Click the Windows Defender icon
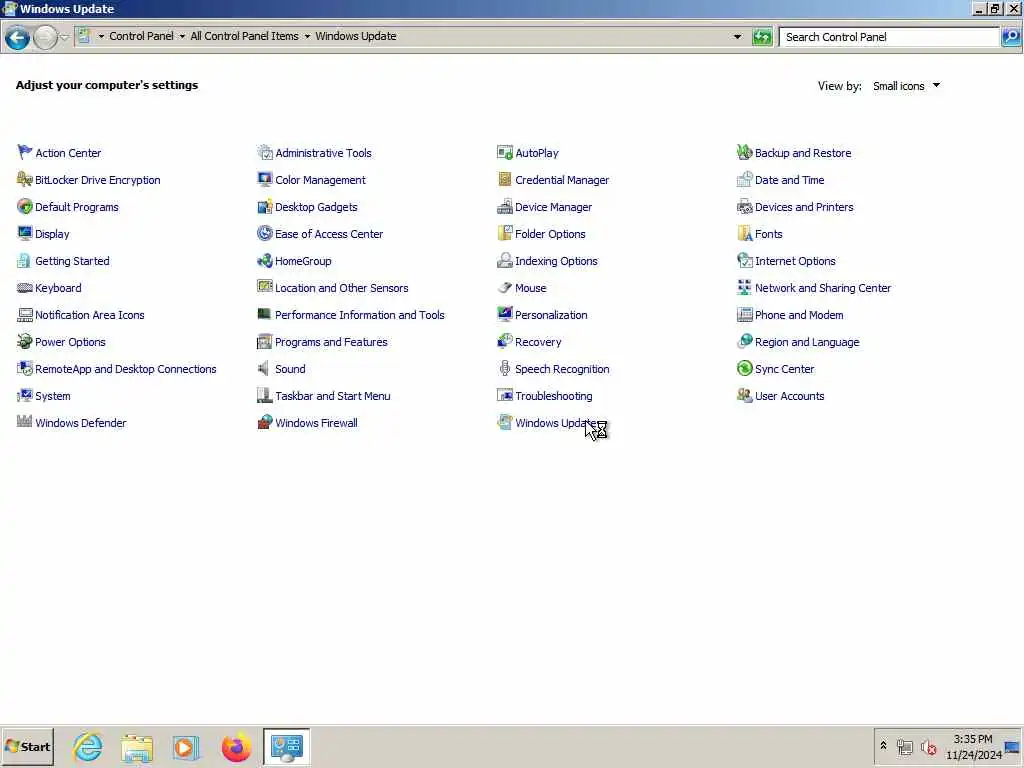 [x=25, y=422]
